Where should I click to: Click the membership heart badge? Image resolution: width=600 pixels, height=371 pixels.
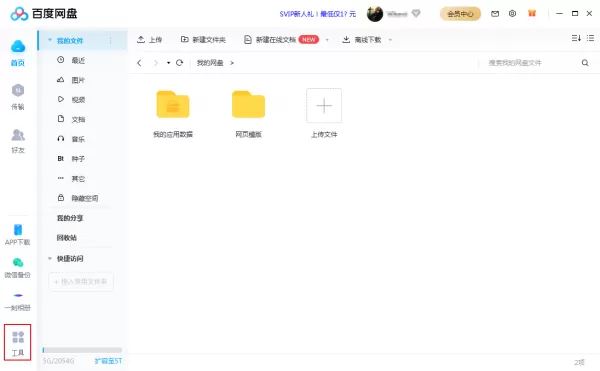[x=416, y=13]
